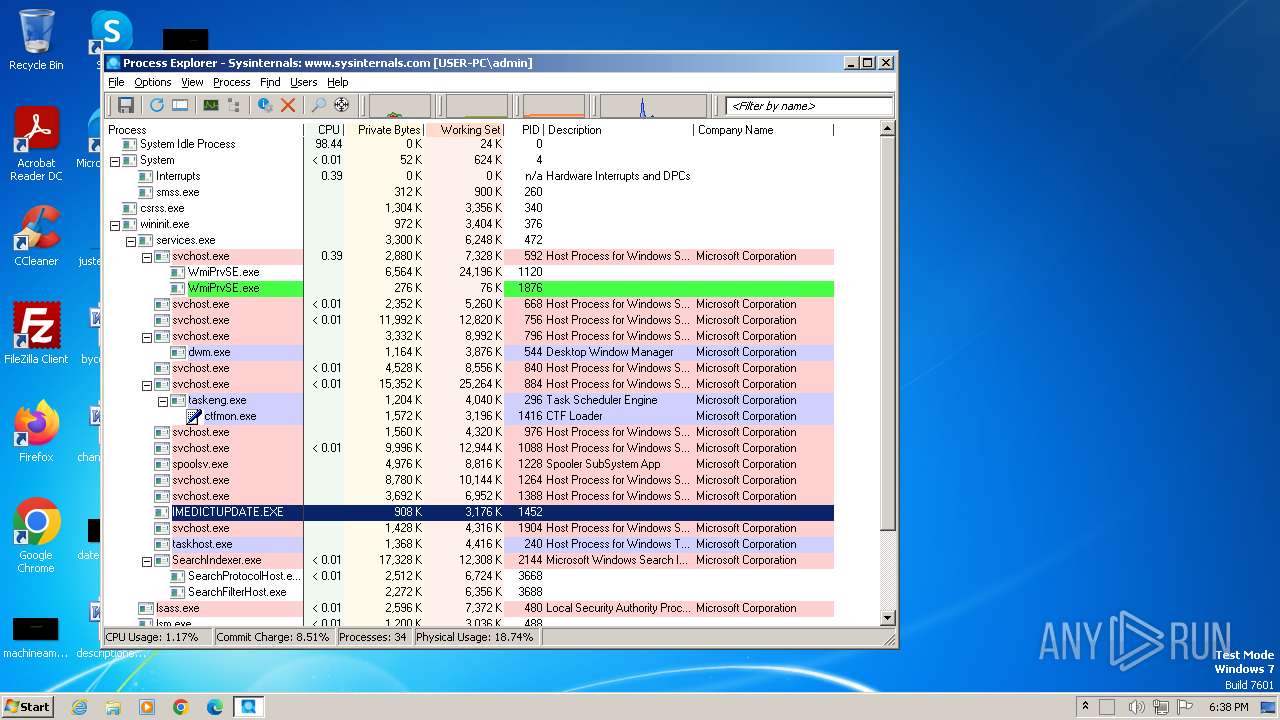Click the taskbar clock showing 6:38 PM
The height and width of the screenshot is (720, 1280).
coord(1228,707)
